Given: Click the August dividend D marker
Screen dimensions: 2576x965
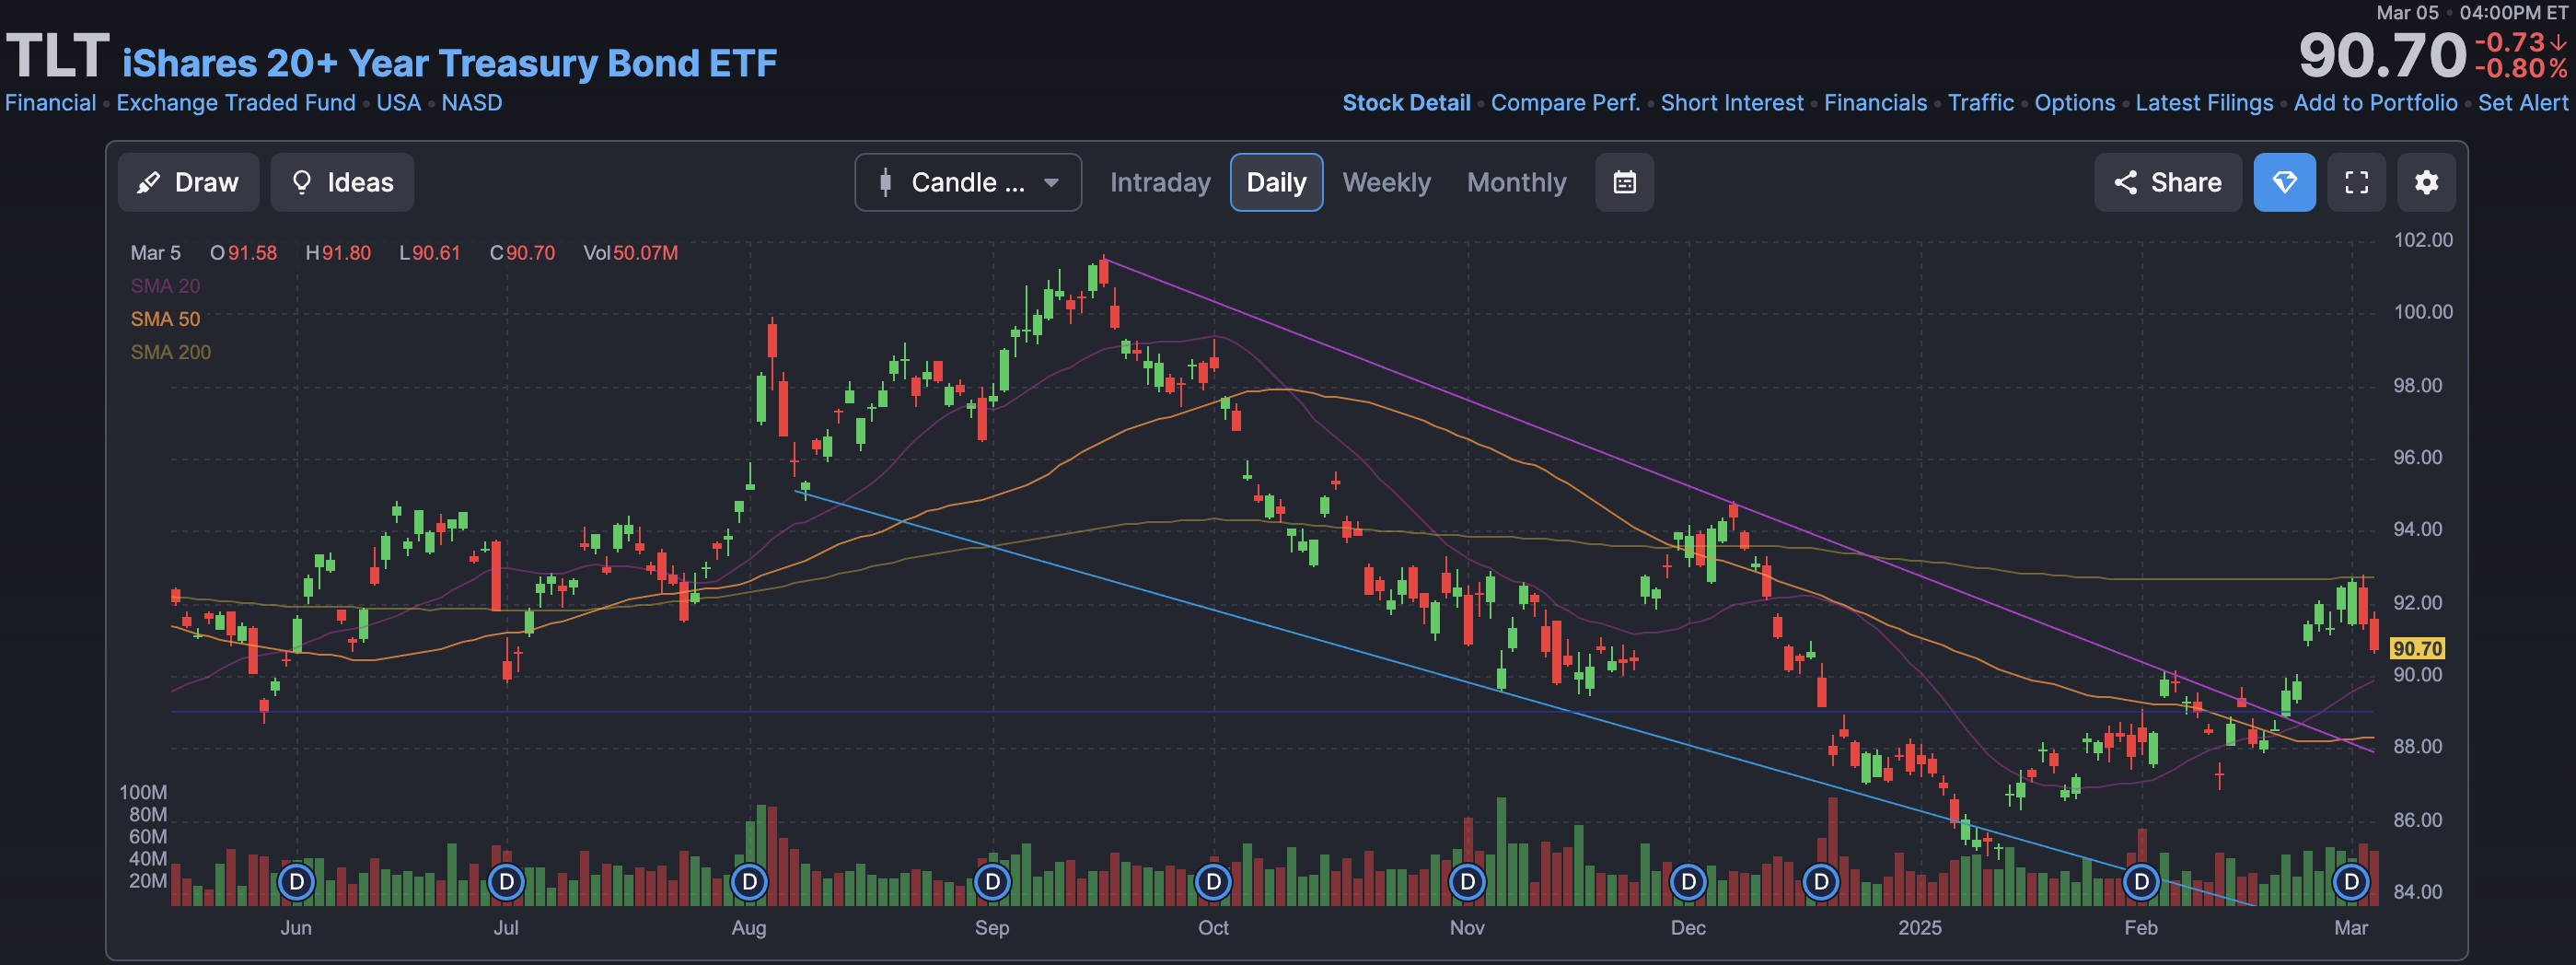Looking at the screenshot, I should click(x=749, y=882).
